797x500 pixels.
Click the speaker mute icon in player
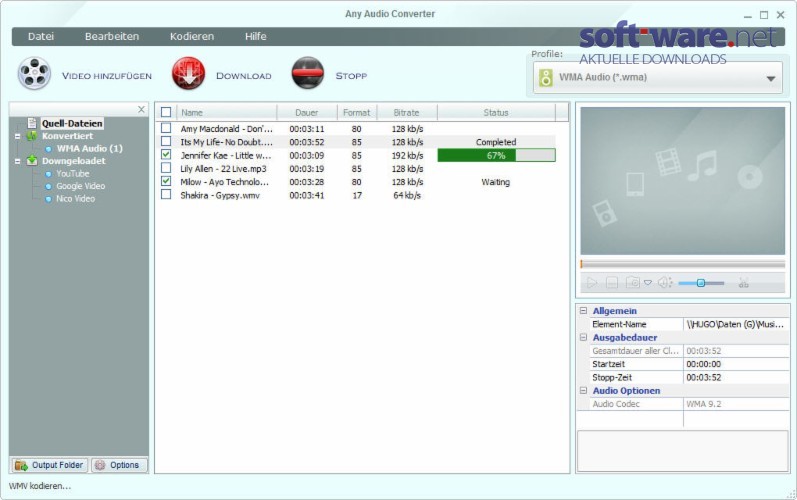tap(665, 283)
